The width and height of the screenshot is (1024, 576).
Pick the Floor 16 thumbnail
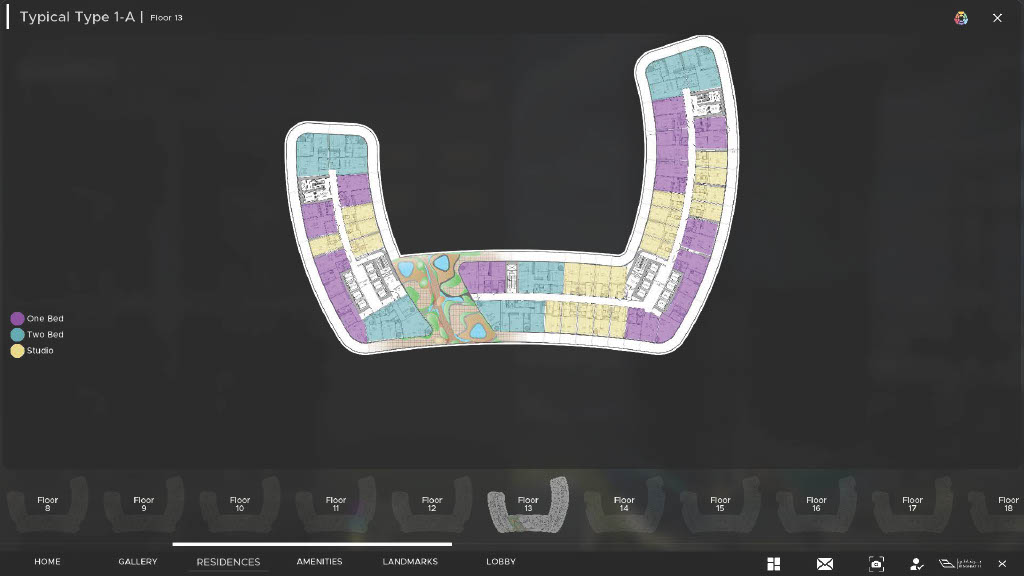816,504
